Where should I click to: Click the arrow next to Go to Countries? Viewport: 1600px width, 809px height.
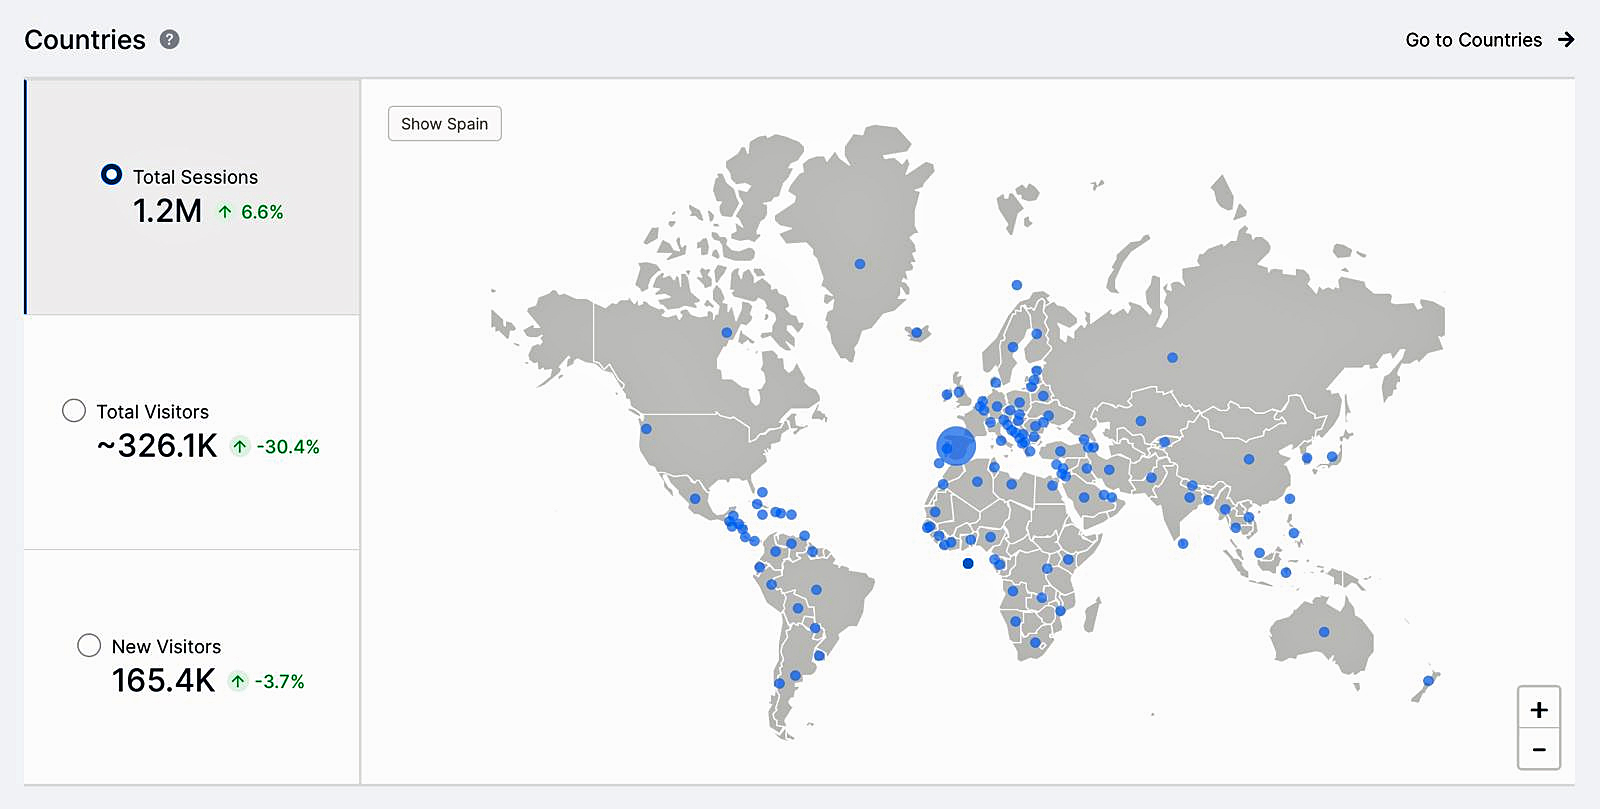1566,40
